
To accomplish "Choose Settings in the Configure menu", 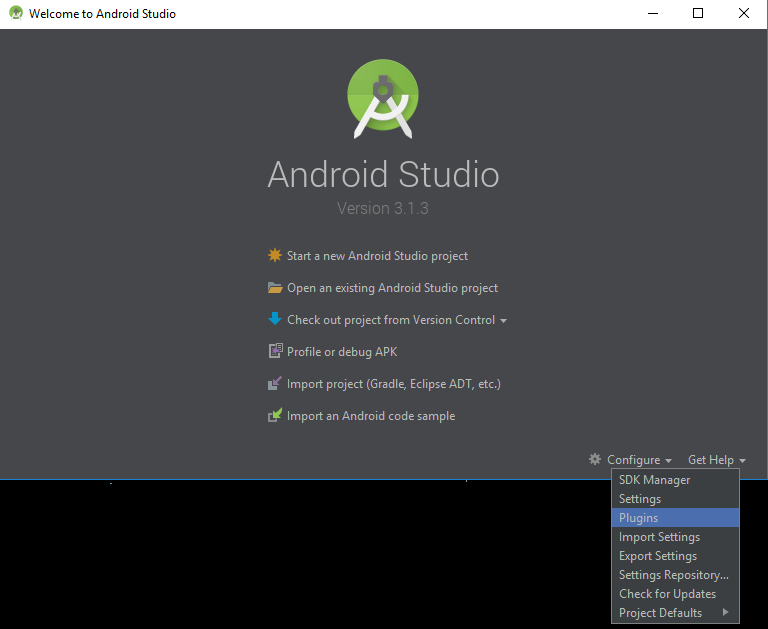I will tap(675, 499).
